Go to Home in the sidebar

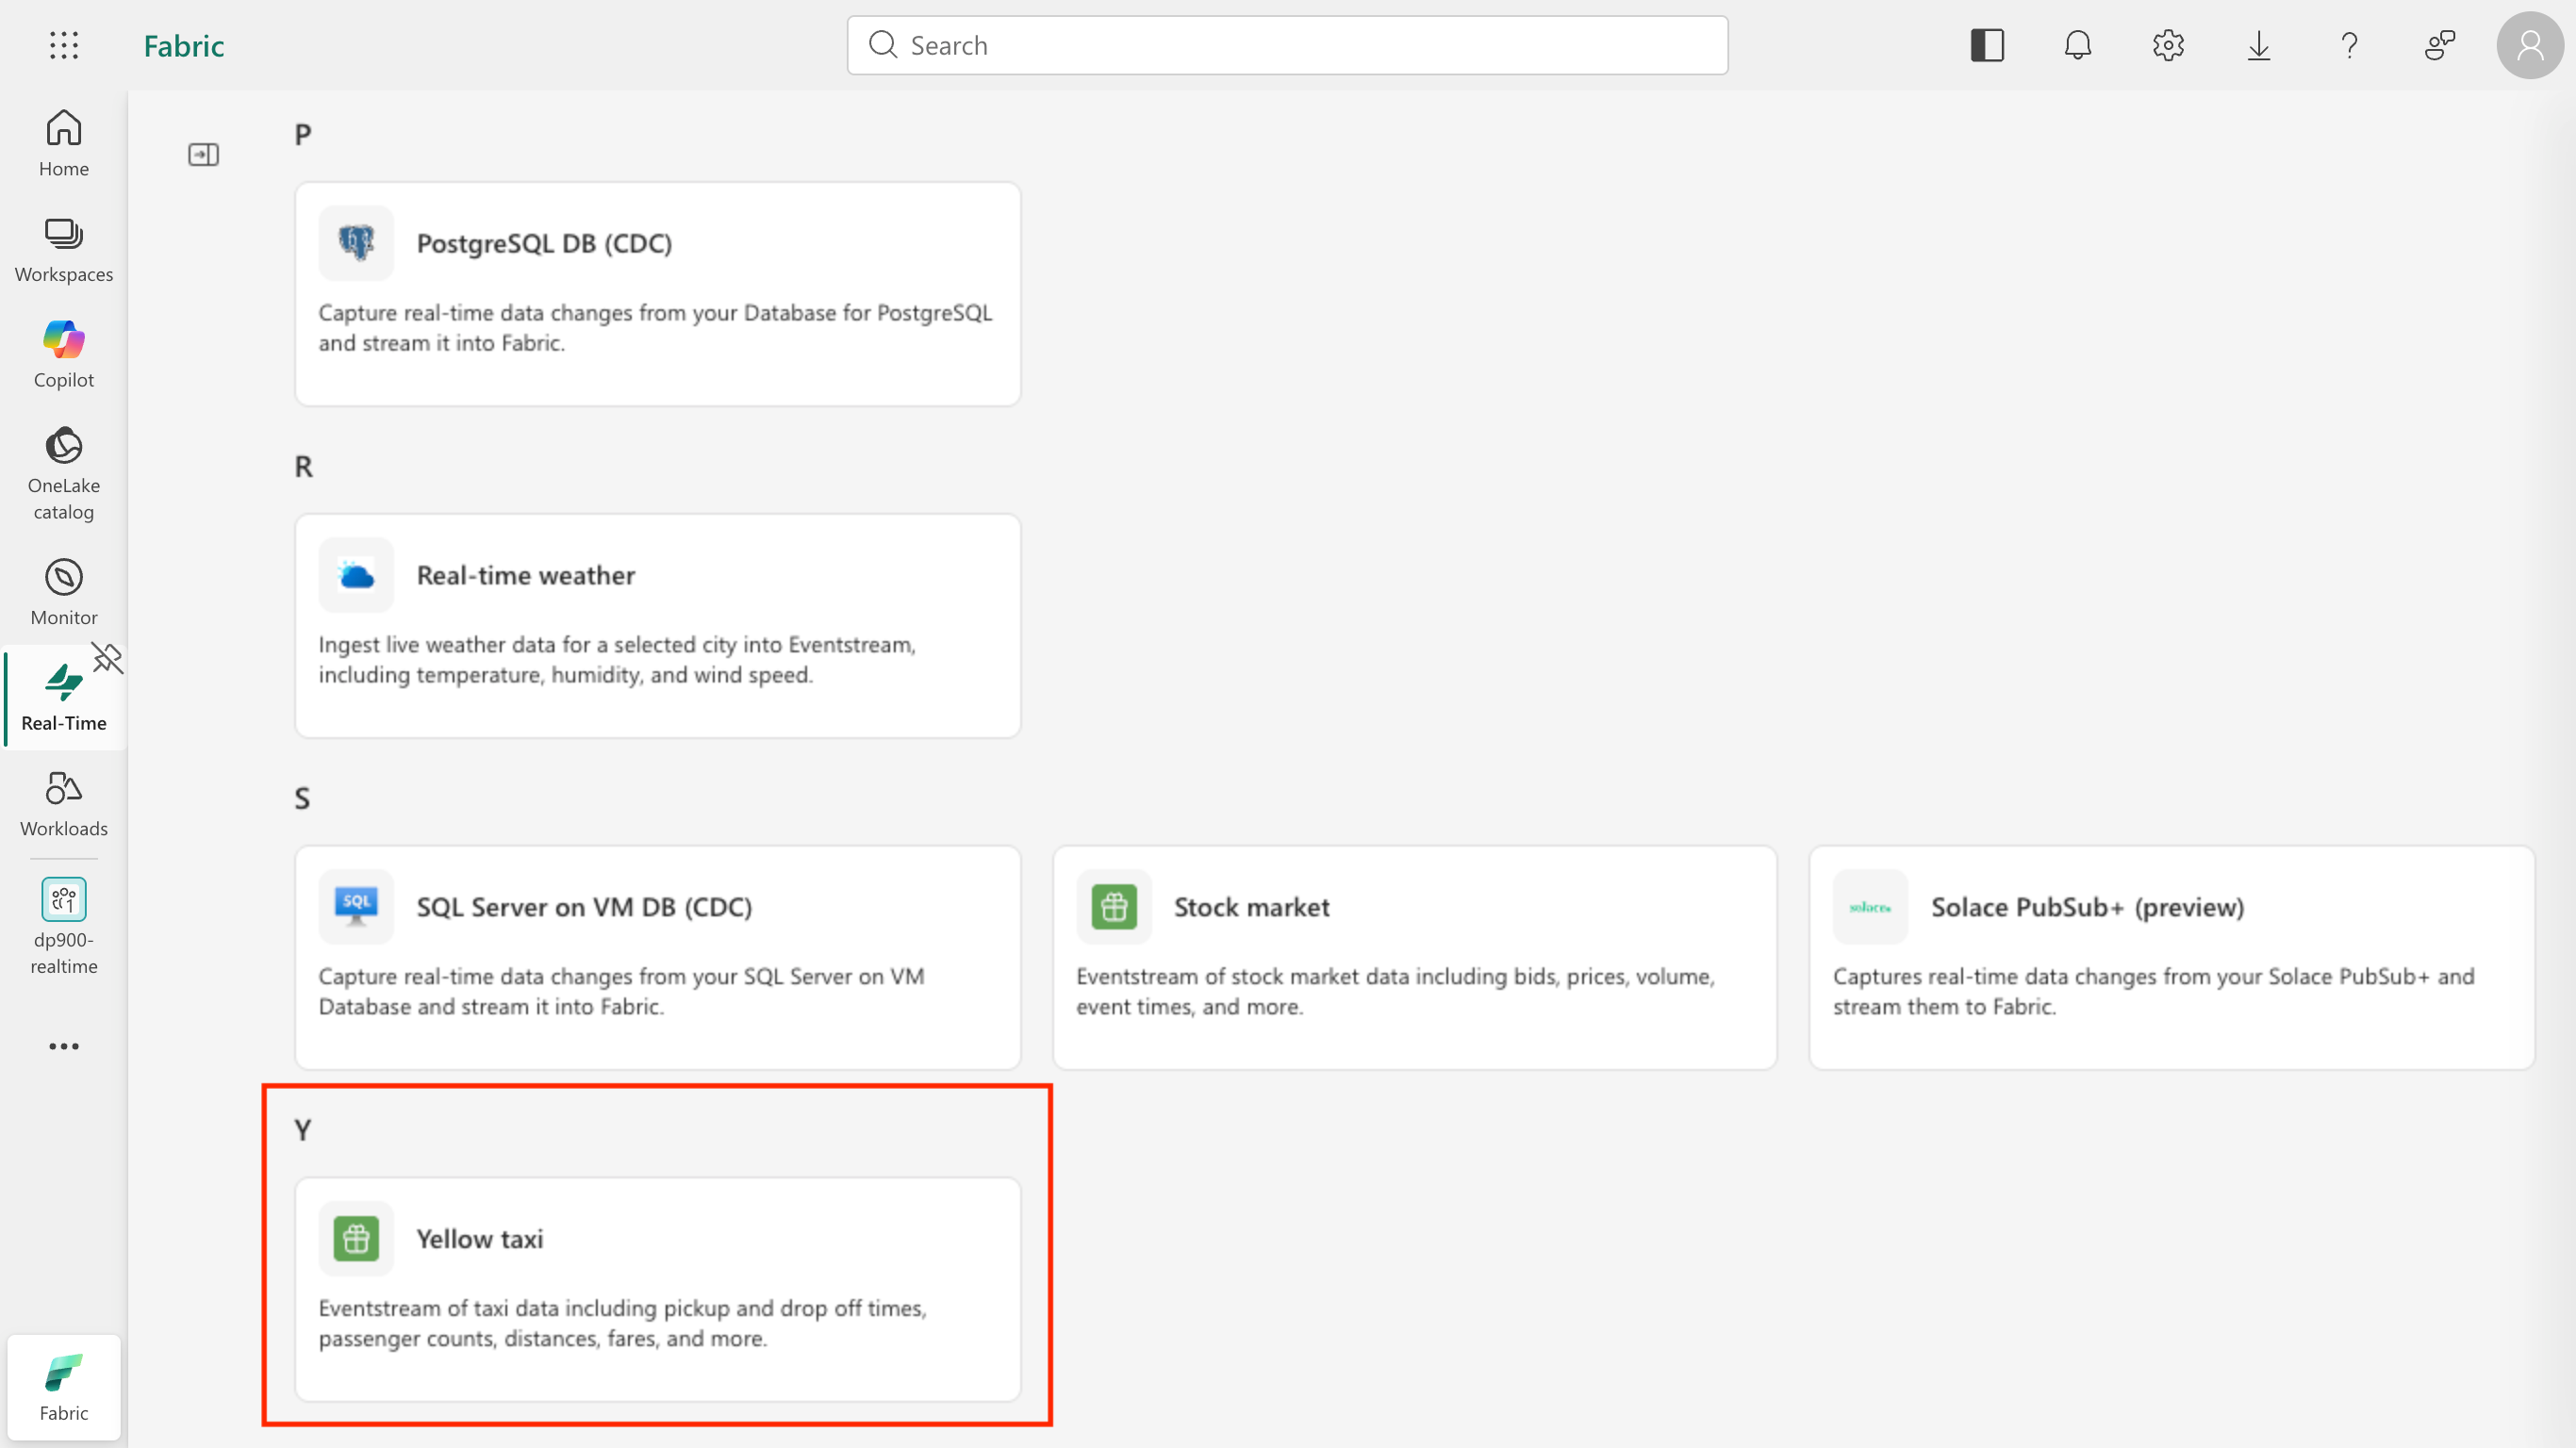tap(64, 143)
